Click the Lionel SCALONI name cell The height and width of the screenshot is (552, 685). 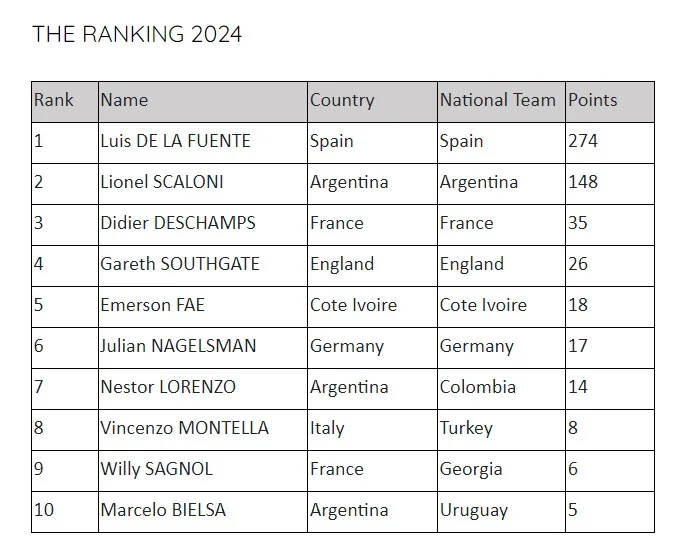(x=162, y=182)
